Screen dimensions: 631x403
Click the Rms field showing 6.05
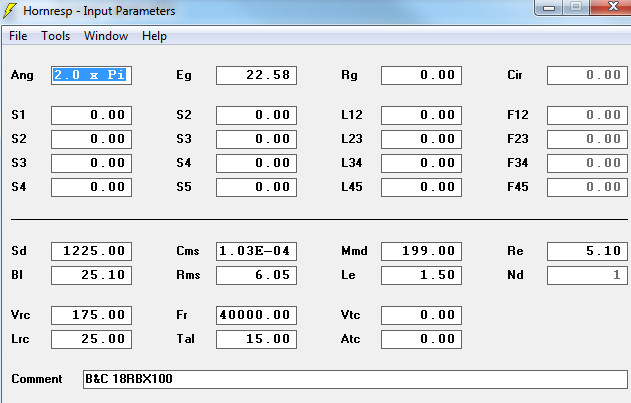[256, 275]
